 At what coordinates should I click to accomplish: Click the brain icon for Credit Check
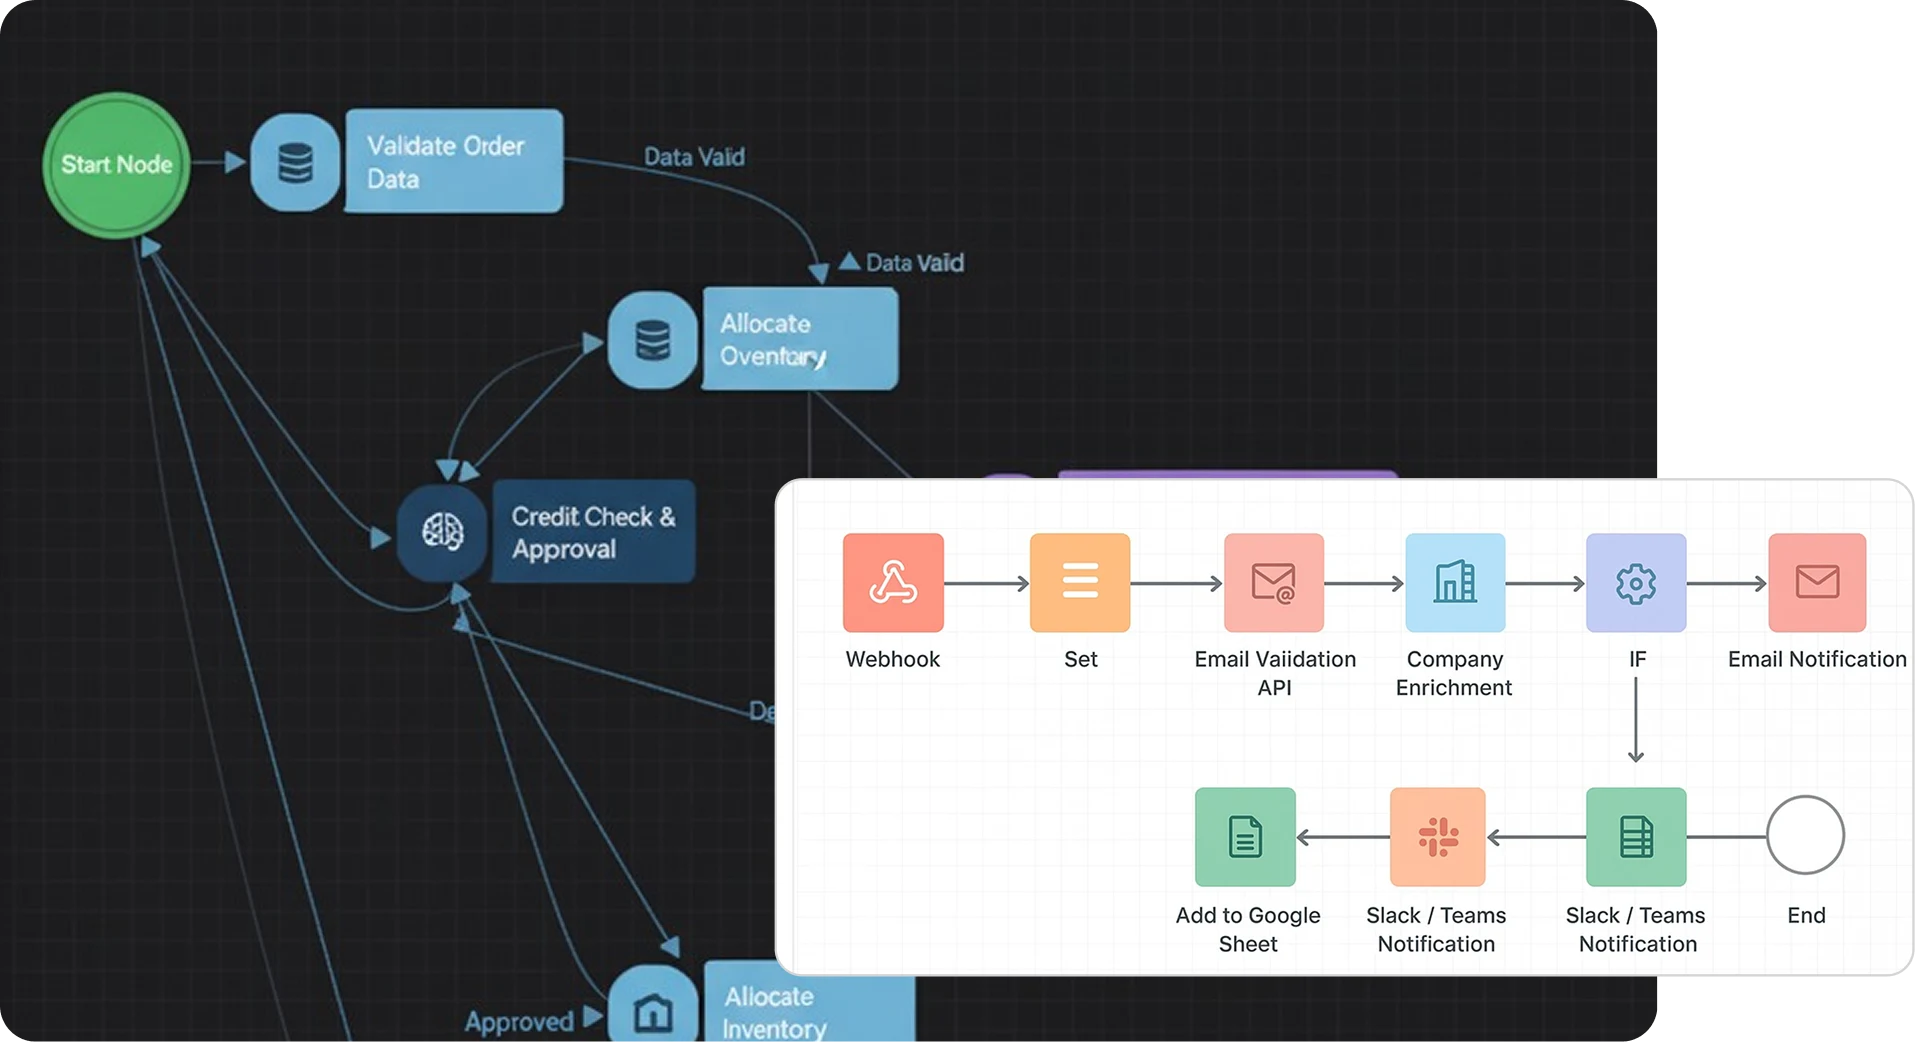pos(442,531)
